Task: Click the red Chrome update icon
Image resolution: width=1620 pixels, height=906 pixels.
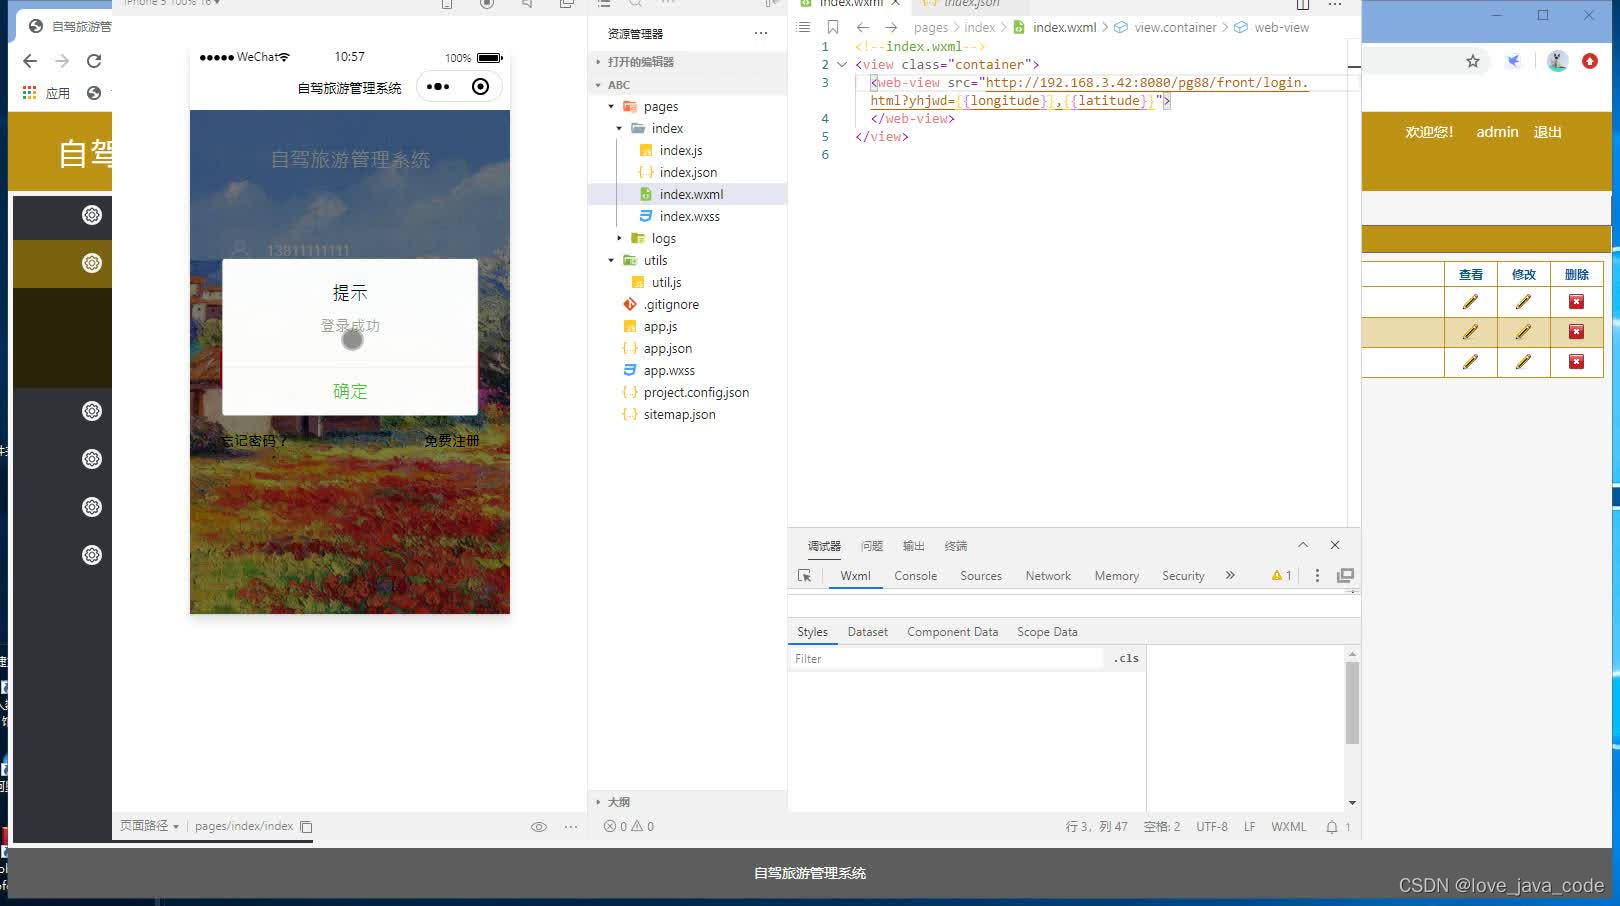Action: 1590,61
